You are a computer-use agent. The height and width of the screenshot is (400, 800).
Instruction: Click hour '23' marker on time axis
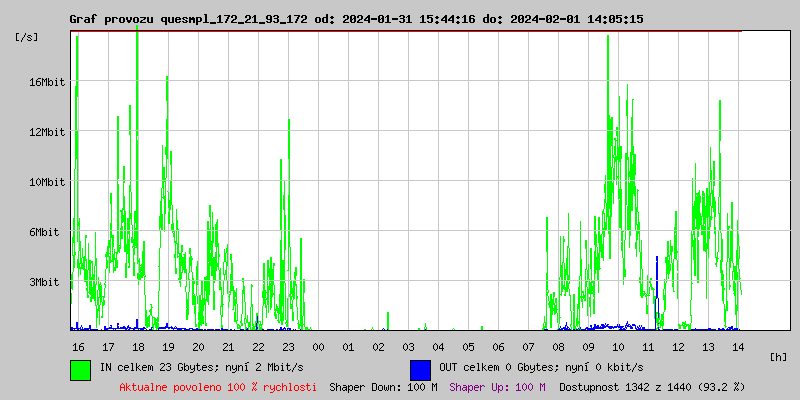[x=288, y=347]
